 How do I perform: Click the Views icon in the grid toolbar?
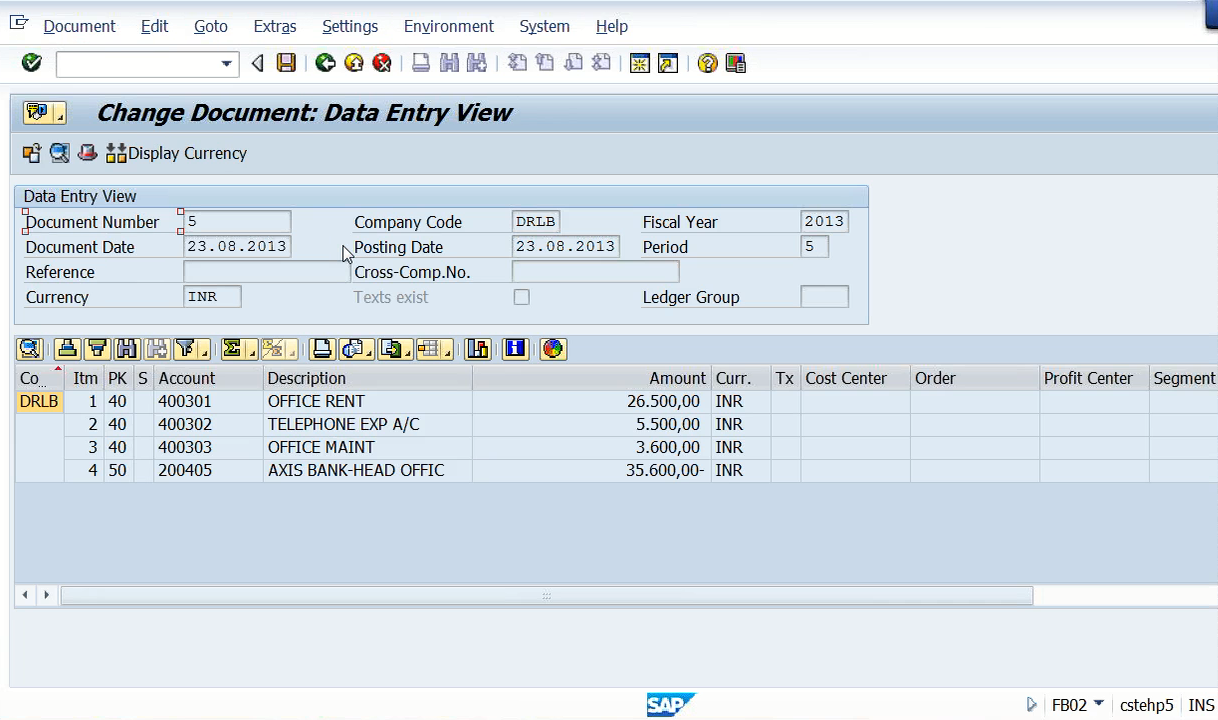click(351, 348)
